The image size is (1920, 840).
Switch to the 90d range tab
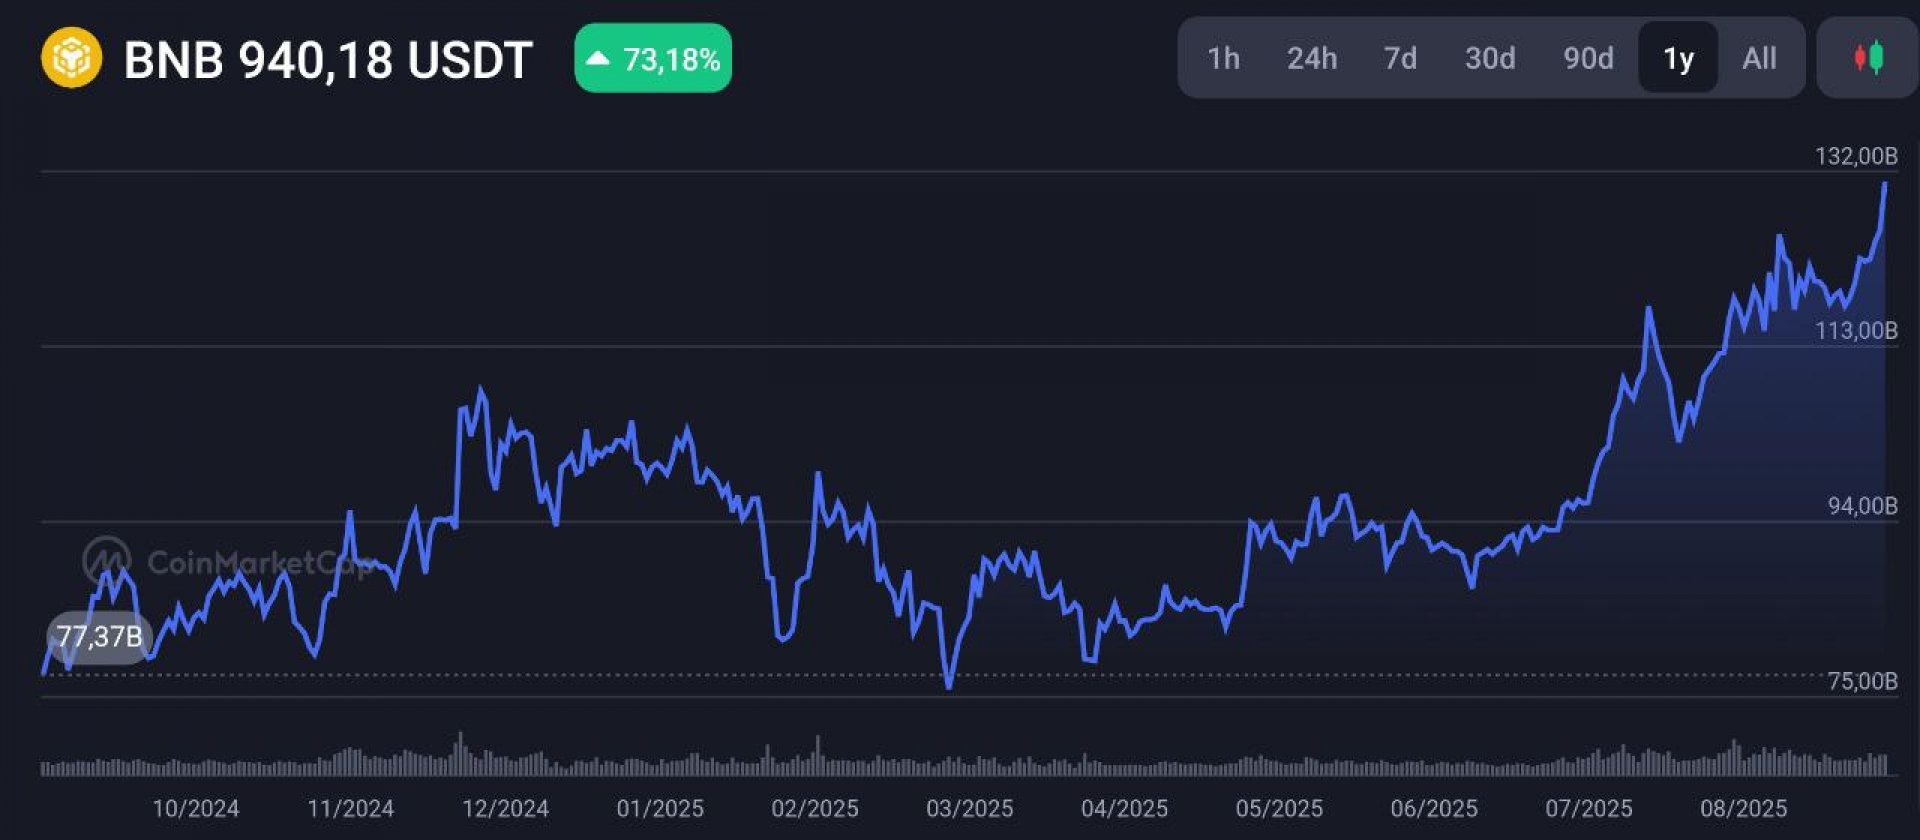click(x=1588, y=58)
